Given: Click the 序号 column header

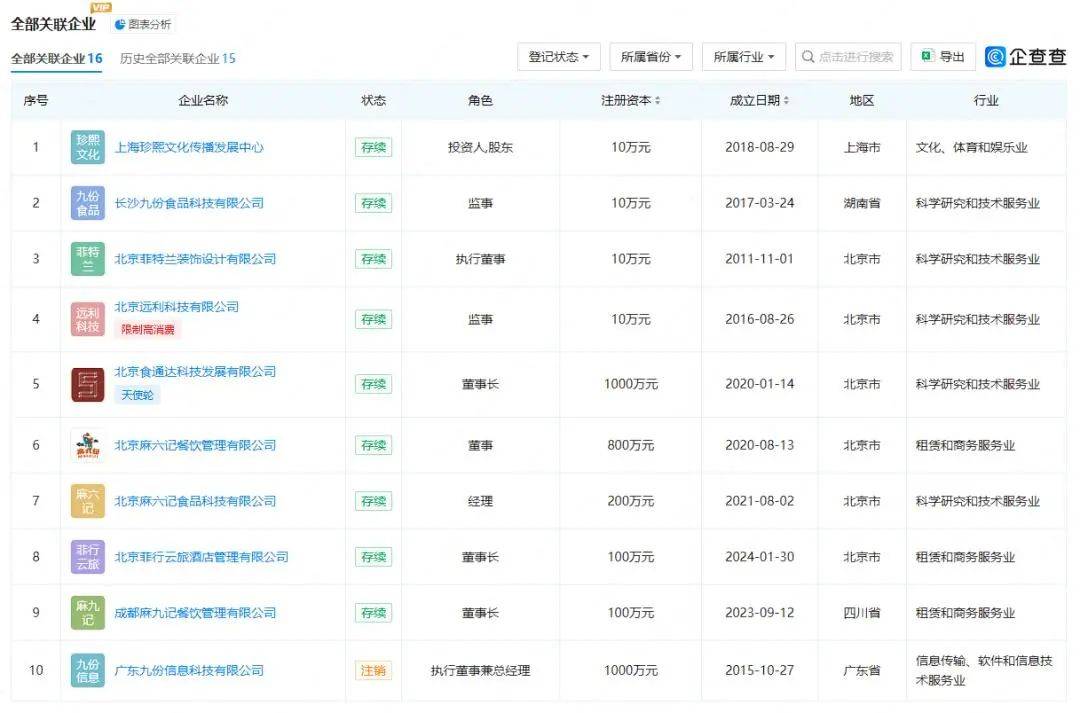Looking at the screenshot, I should pos(36,101).
